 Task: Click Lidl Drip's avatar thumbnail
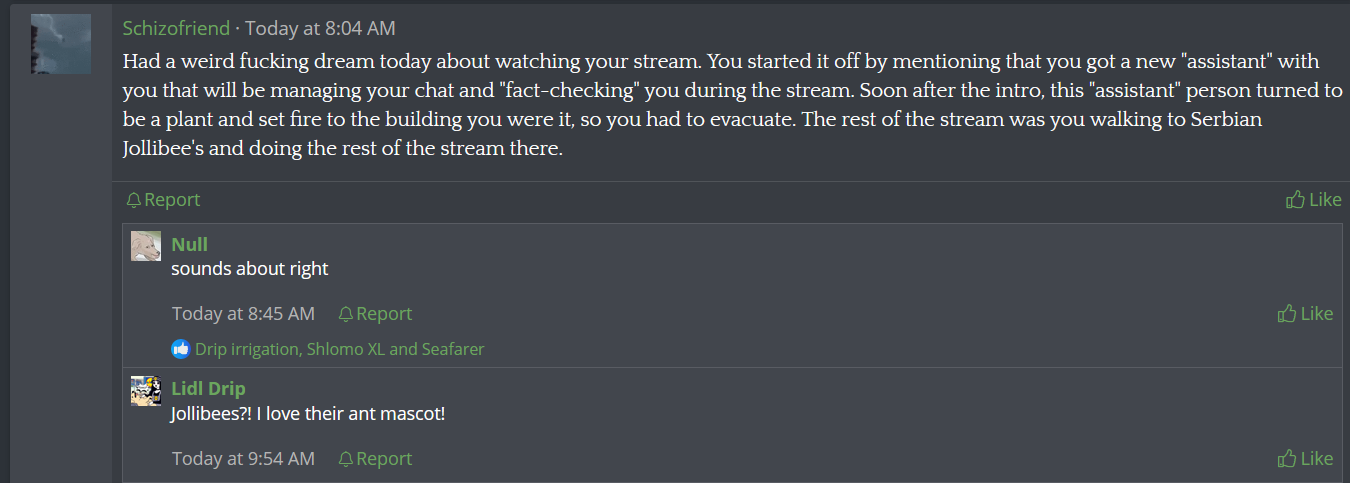click(x=146, y=390)
